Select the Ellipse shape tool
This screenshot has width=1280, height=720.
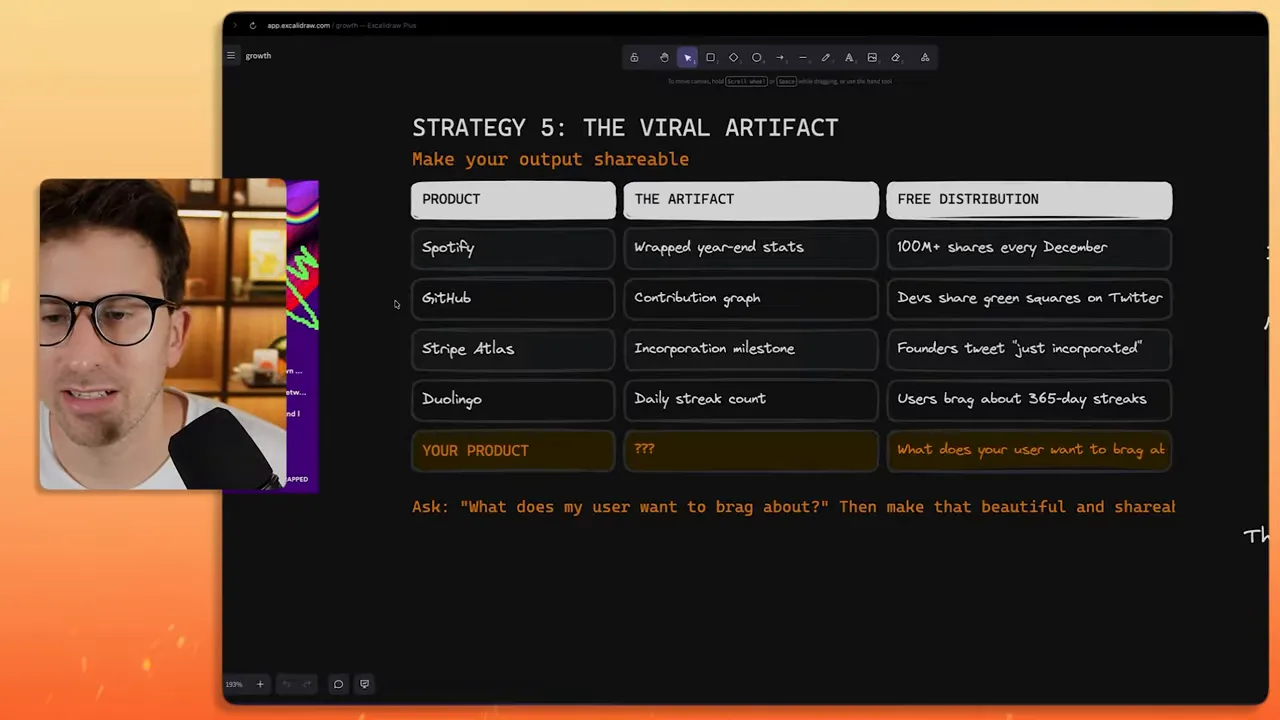click(x=757, y=58)
